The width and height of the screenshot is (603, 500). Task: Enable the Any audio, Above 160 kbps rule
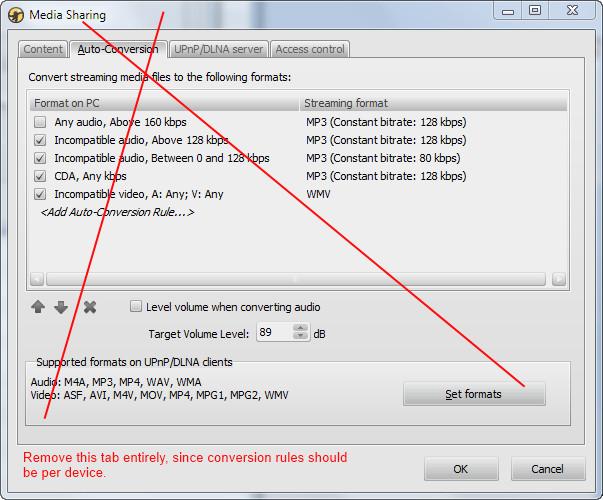tap(40, 122)
